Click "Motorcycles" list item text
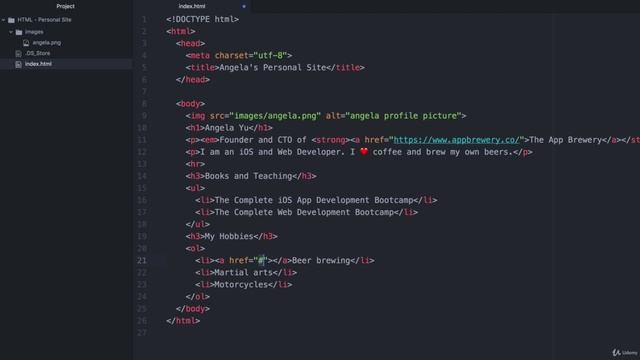This screenshot has width=640, height=360. [x=241, y=285]
